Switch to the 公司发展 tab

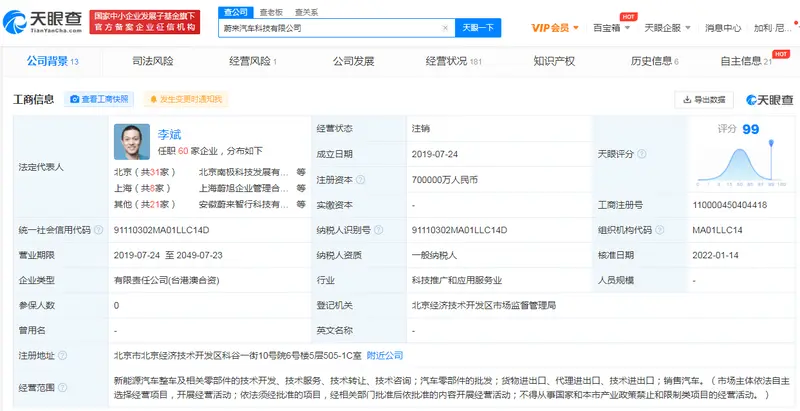(x=354, y=62)
